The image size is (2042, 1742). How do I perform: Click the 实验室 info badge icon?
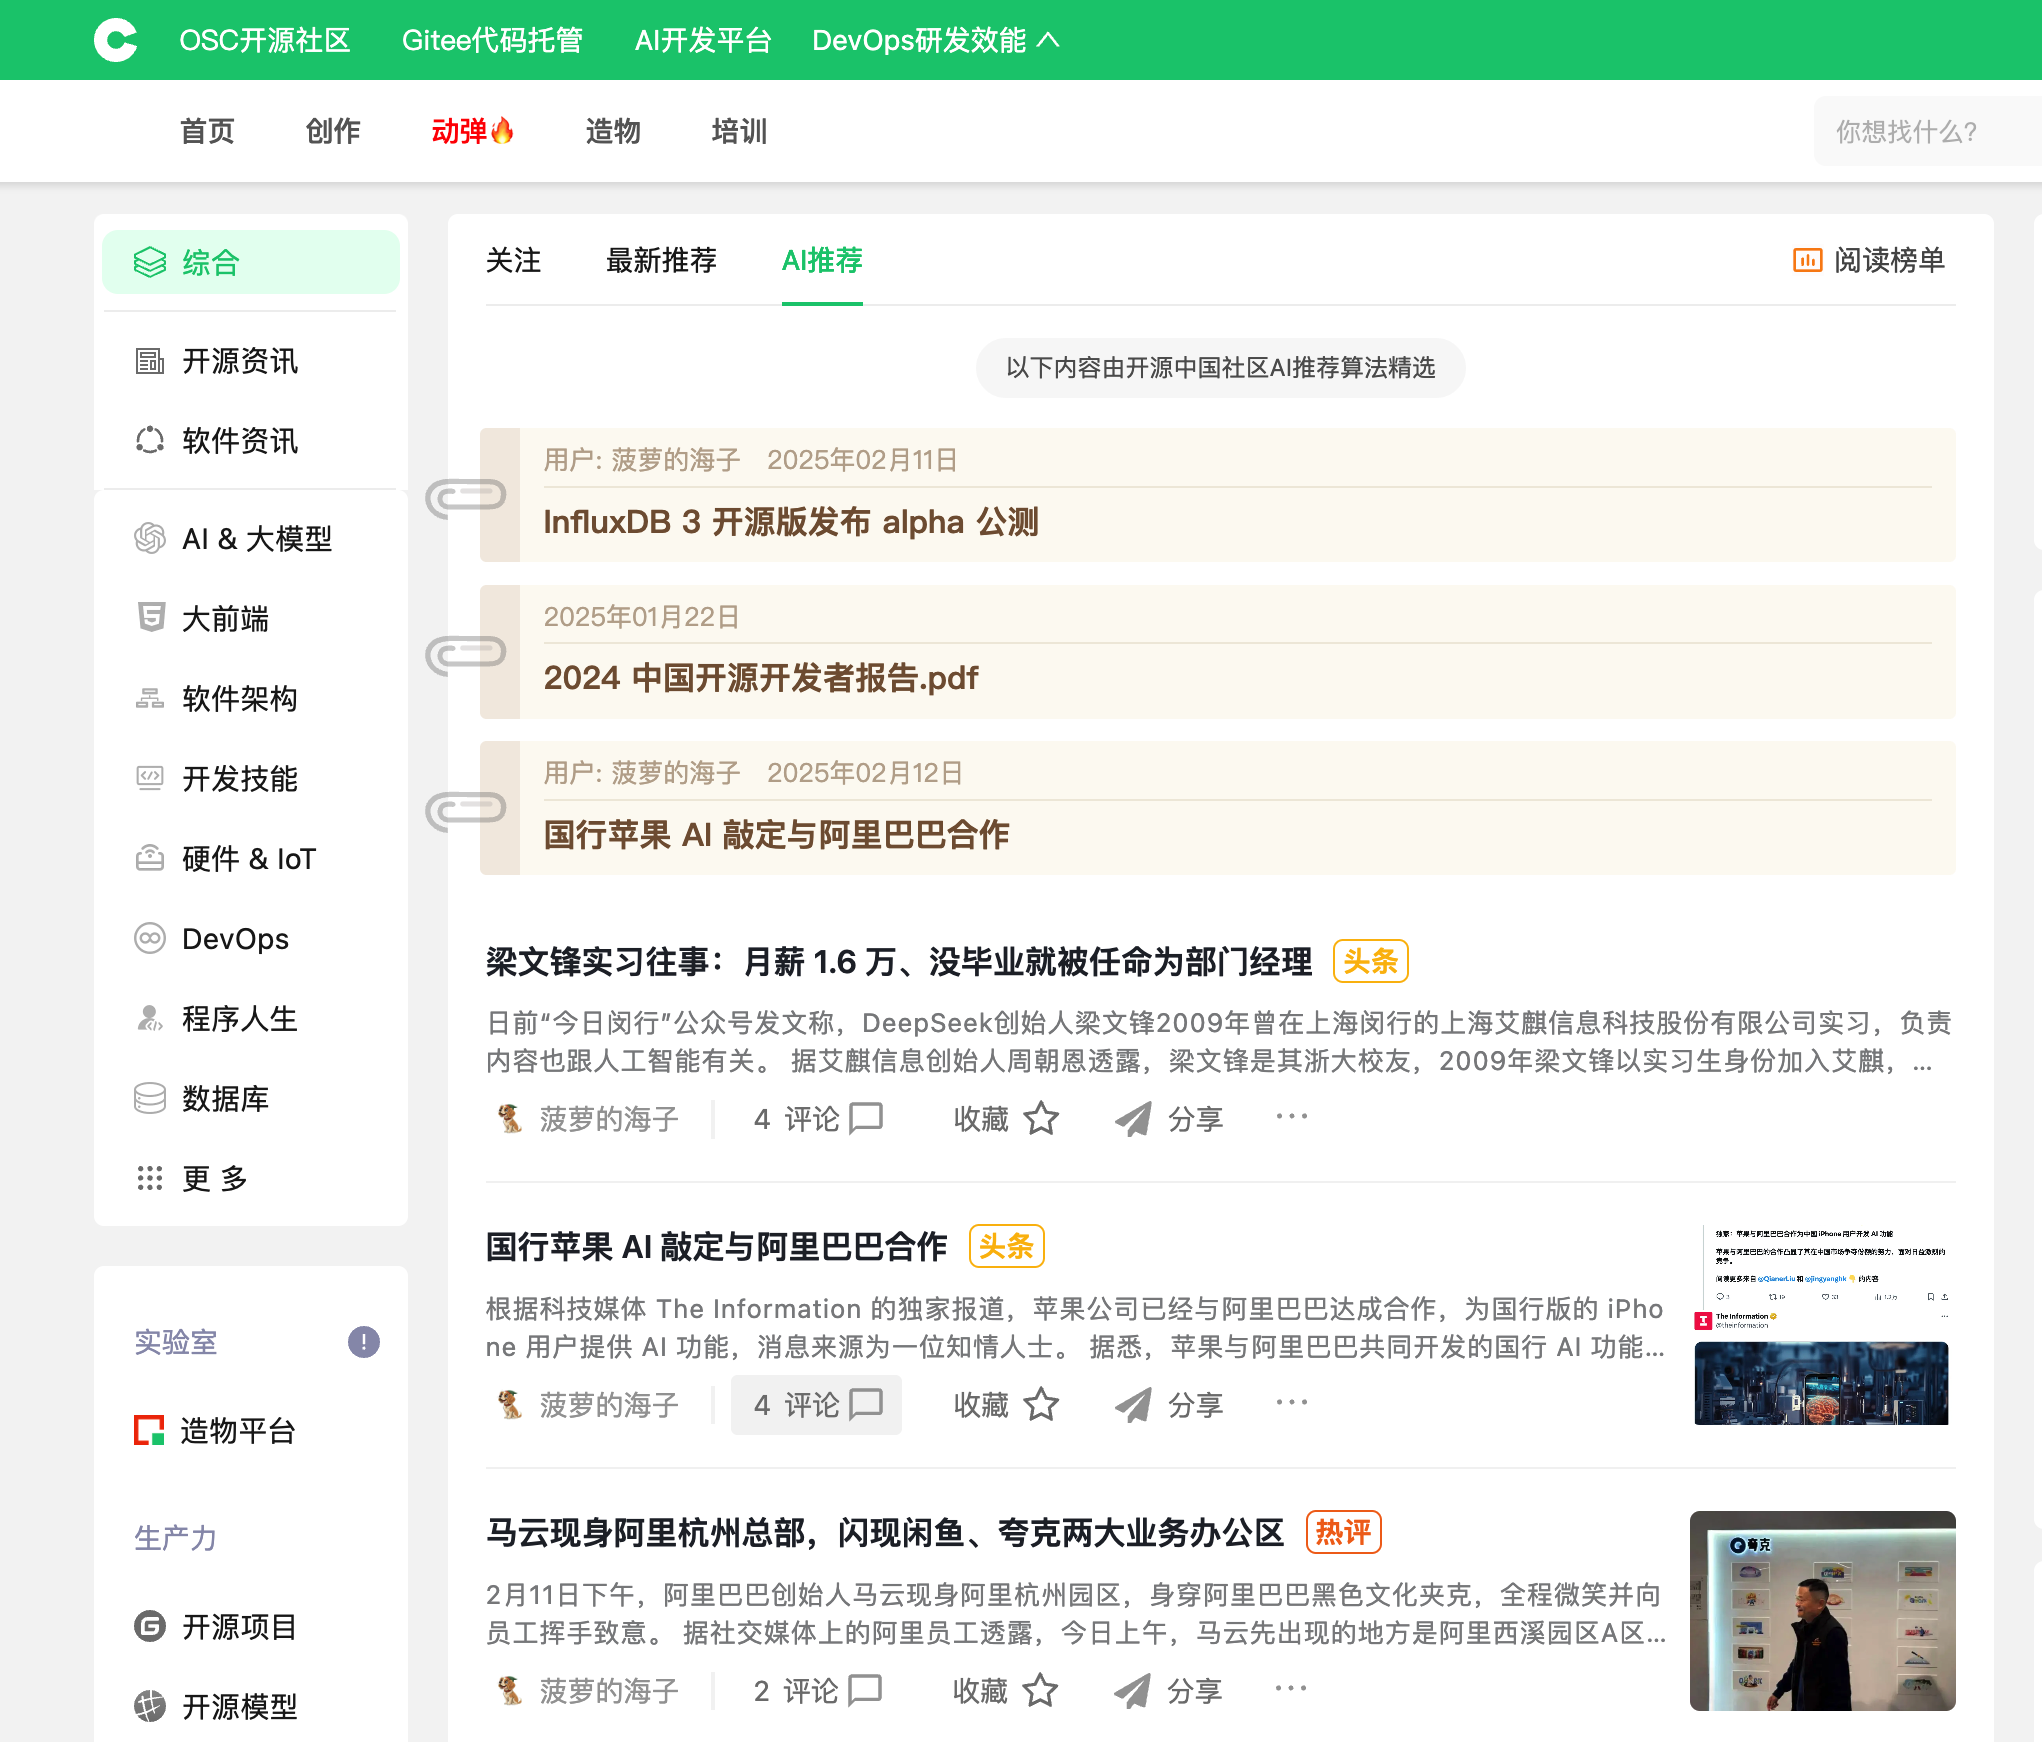(364, 1342)
